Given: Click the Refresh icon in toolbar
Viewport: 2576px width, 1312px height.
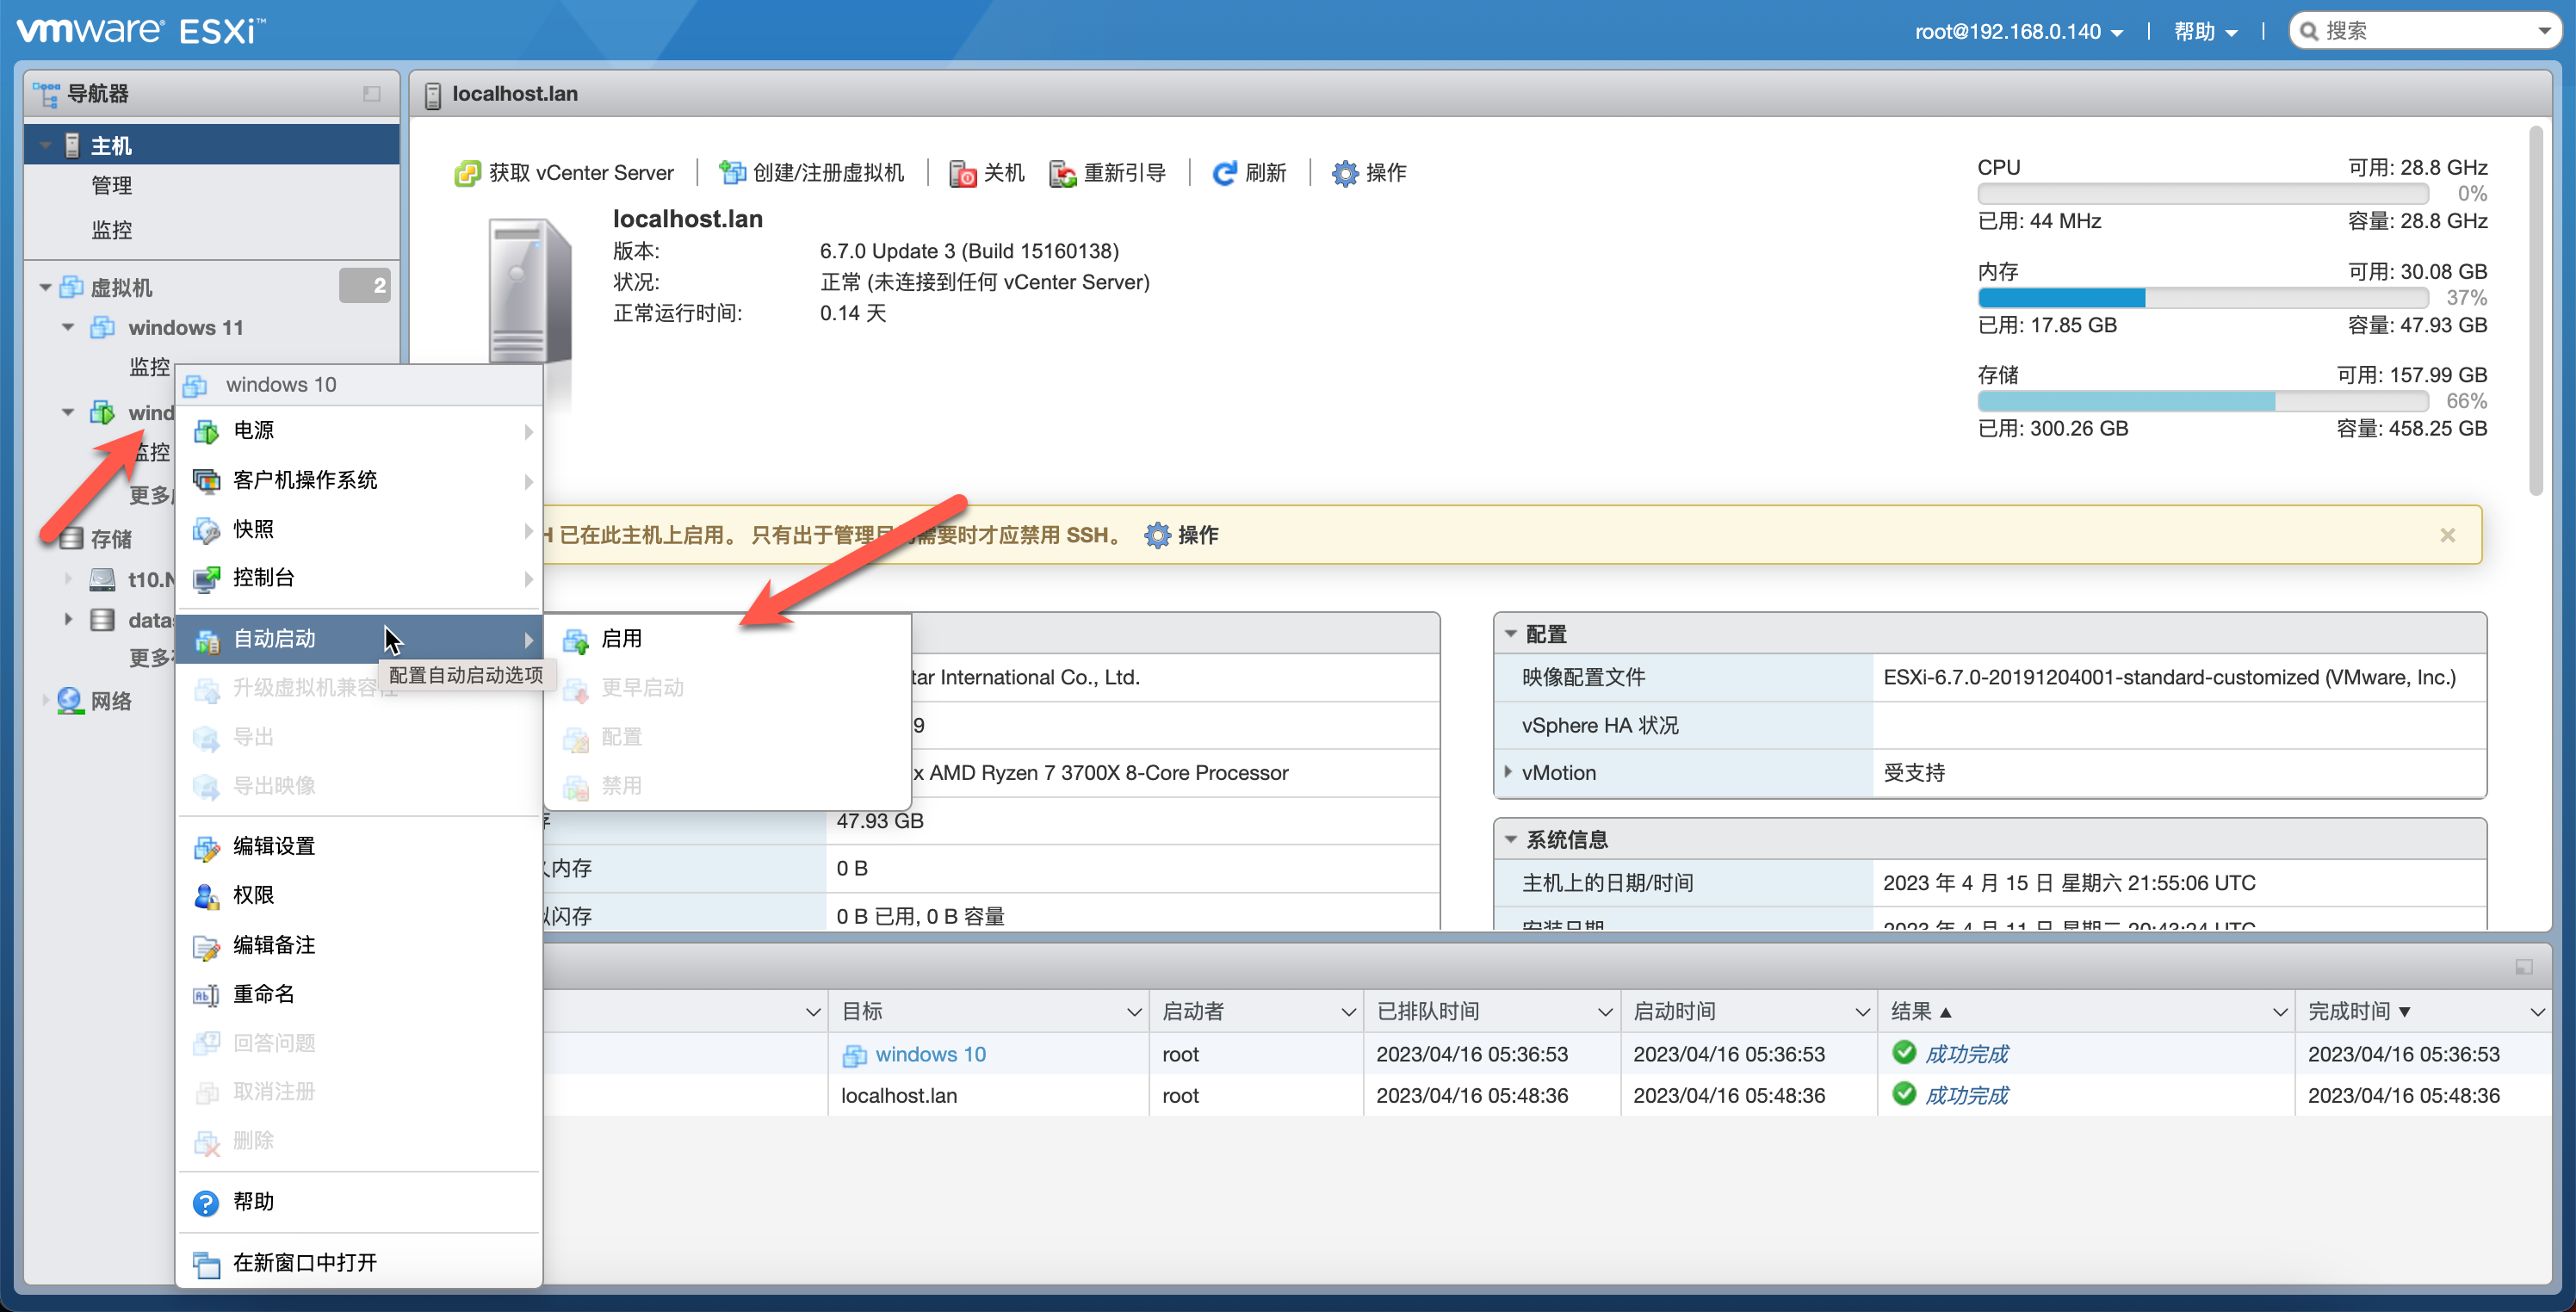Looking at the screenshot, I should pos(1224,173).
